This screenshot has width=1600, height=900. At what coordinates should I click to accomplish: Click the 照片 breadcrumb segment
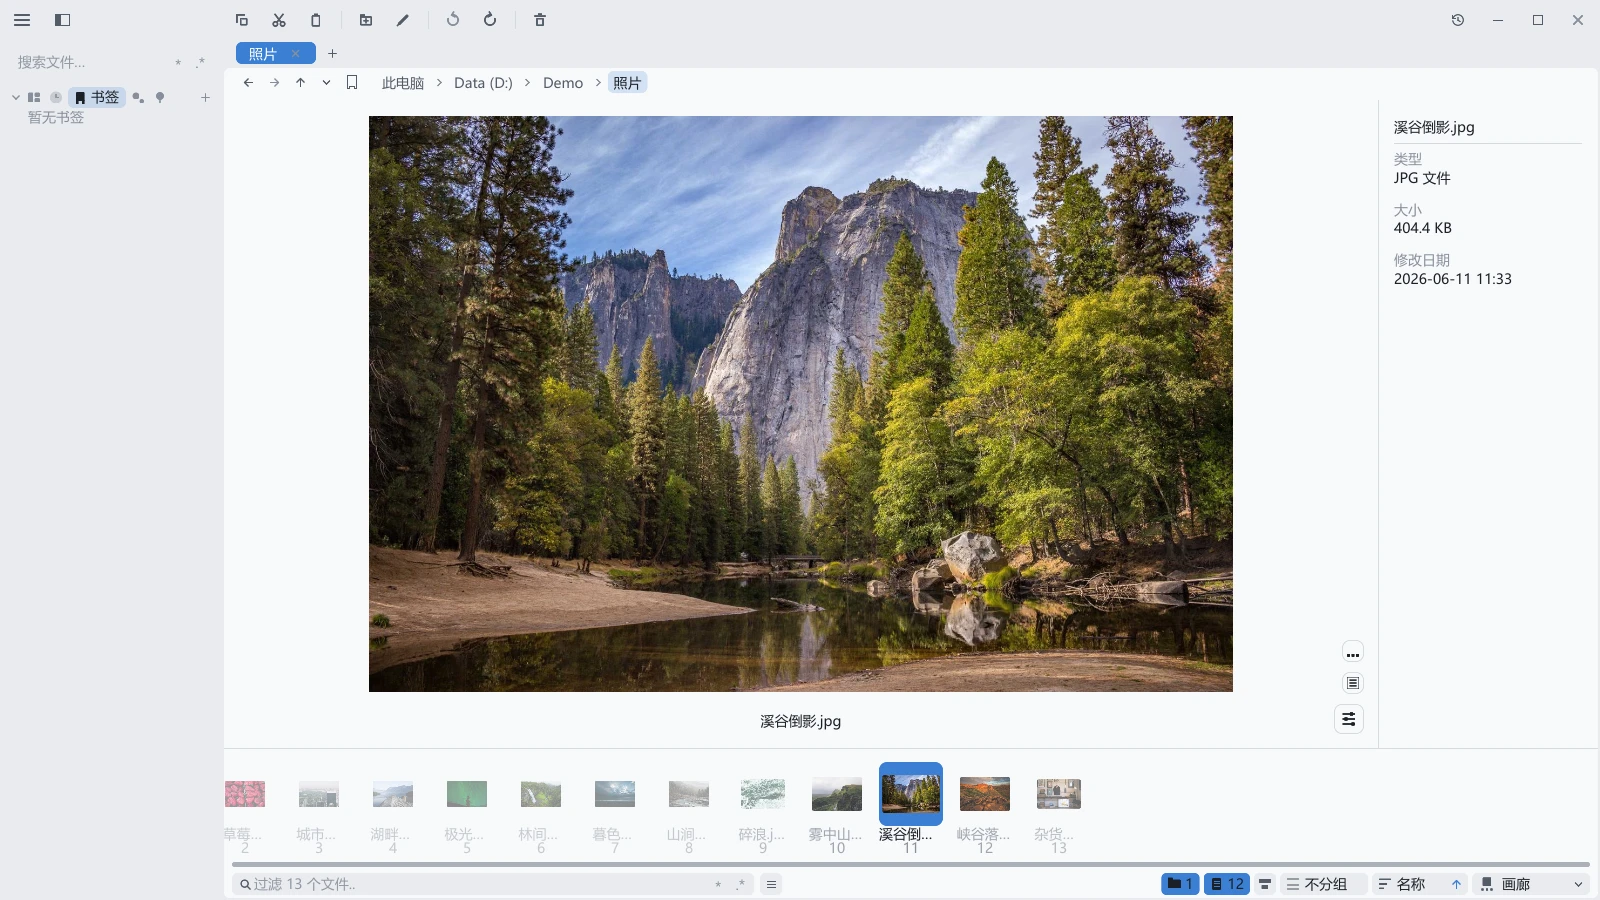[x=627, y=83]
